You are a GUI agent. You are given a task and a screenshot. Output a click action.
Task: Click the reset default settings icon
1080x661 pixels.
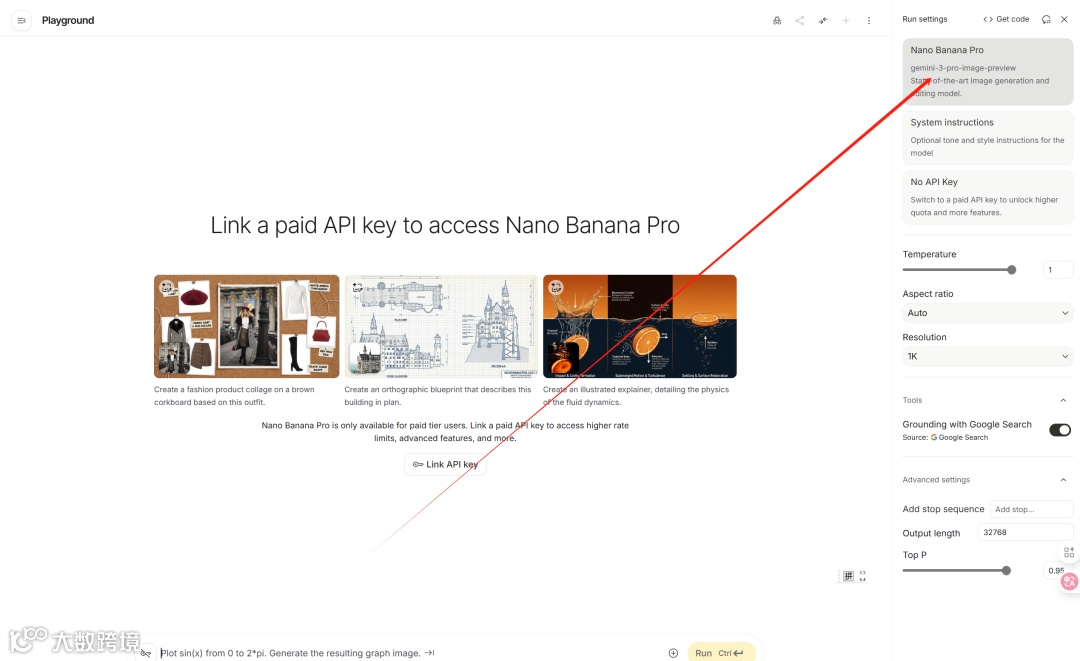pos(1046,19)
